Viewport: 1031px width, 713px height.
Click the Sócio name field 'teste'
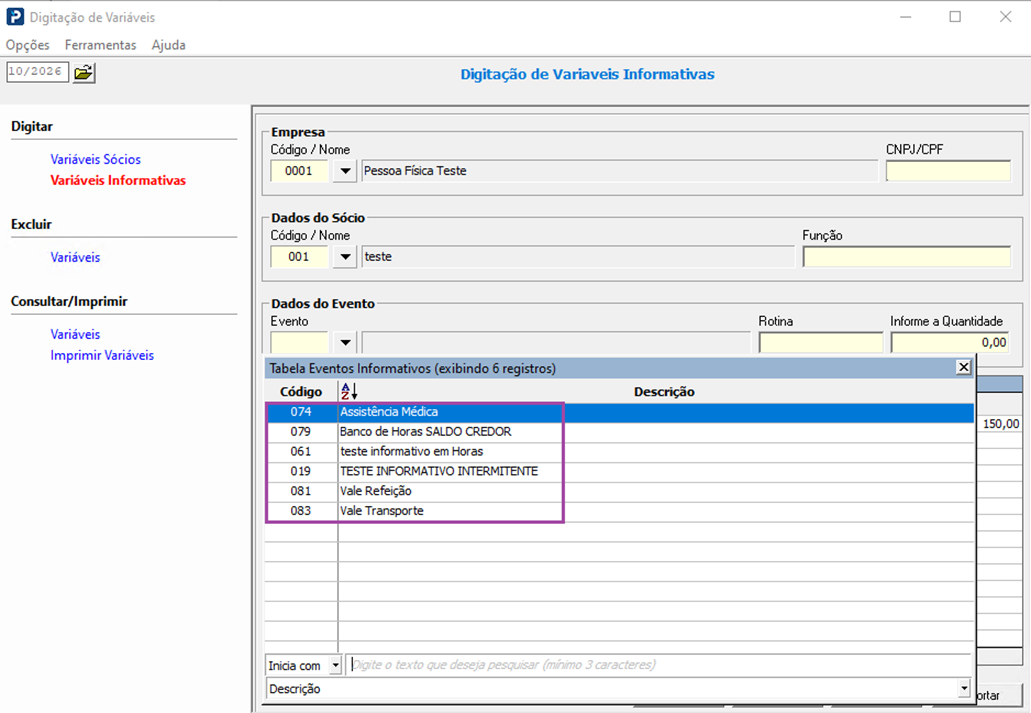[578, 257]
